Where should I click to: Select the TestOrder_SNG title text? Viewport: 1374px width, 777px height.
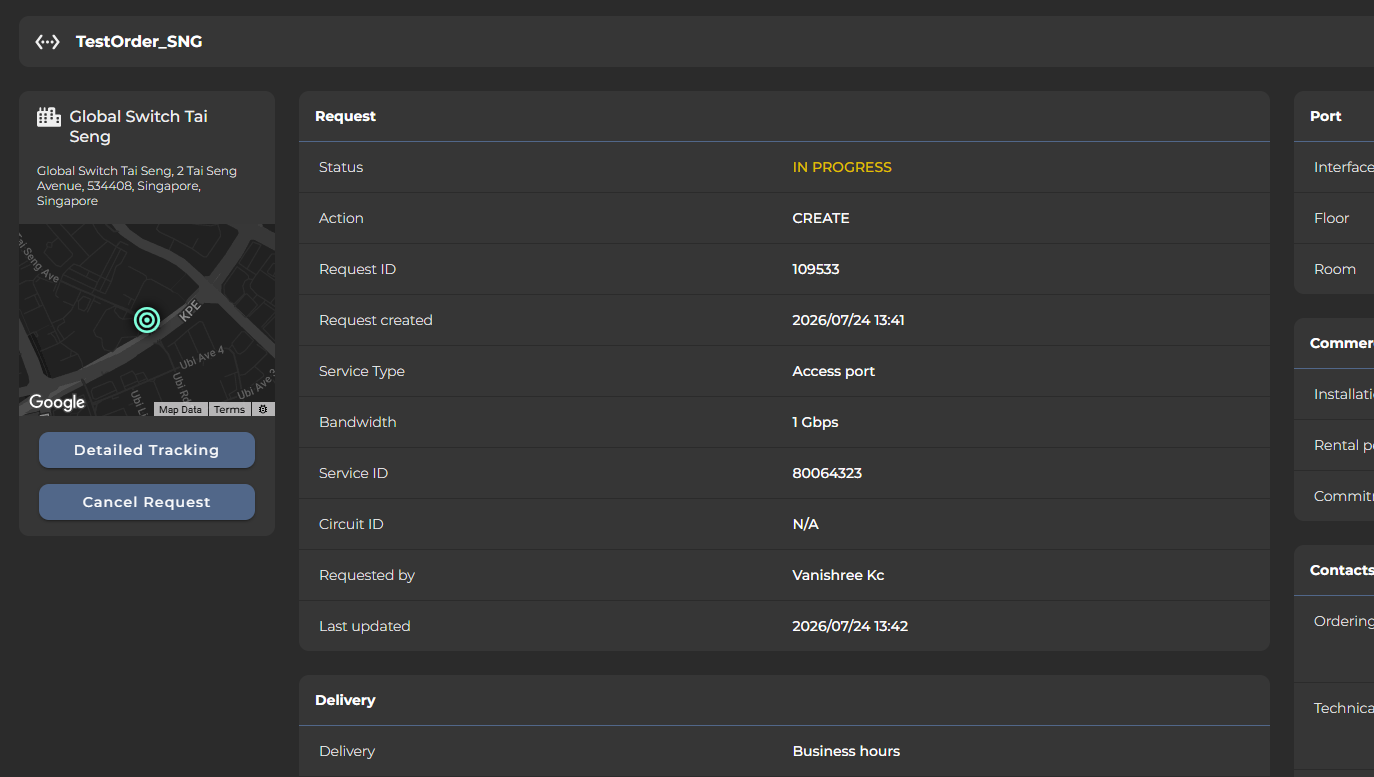(139, 42)
